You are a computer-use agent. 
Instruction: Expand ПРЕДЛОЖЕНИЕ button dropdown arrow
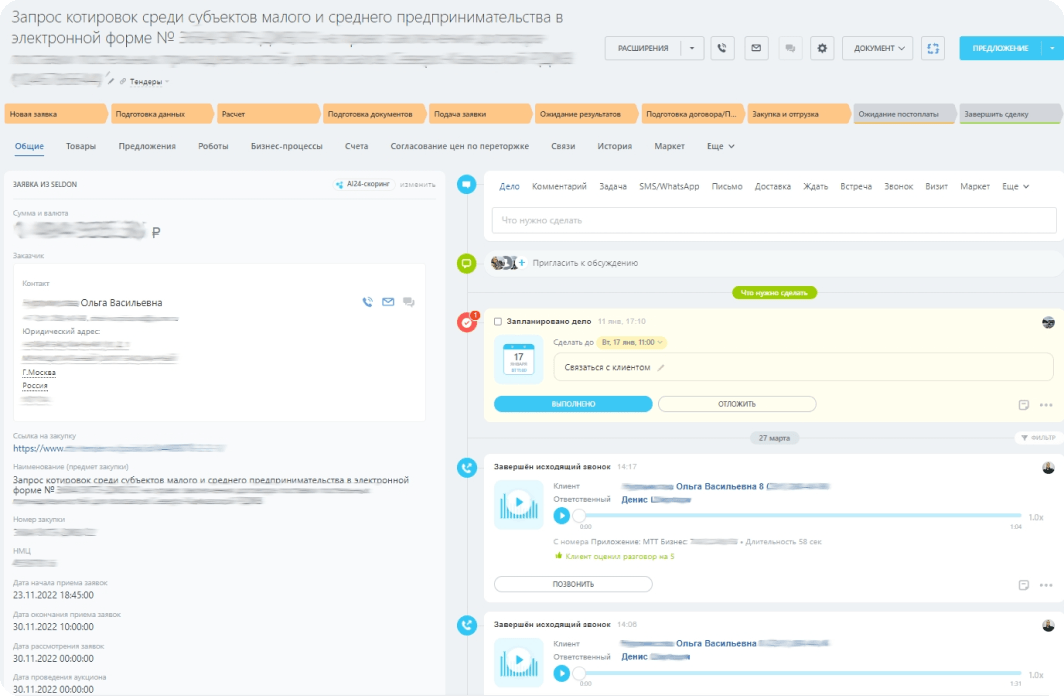click(x=1052, y=48)
